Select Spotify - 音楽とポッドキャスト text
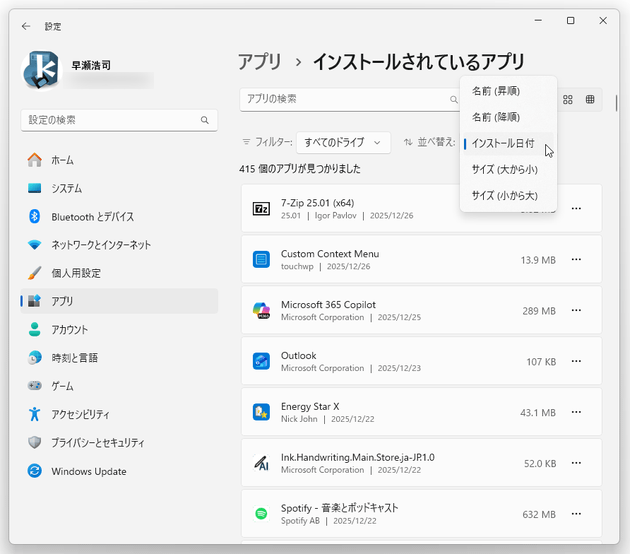Screen dimensions: 630x554 340,508
